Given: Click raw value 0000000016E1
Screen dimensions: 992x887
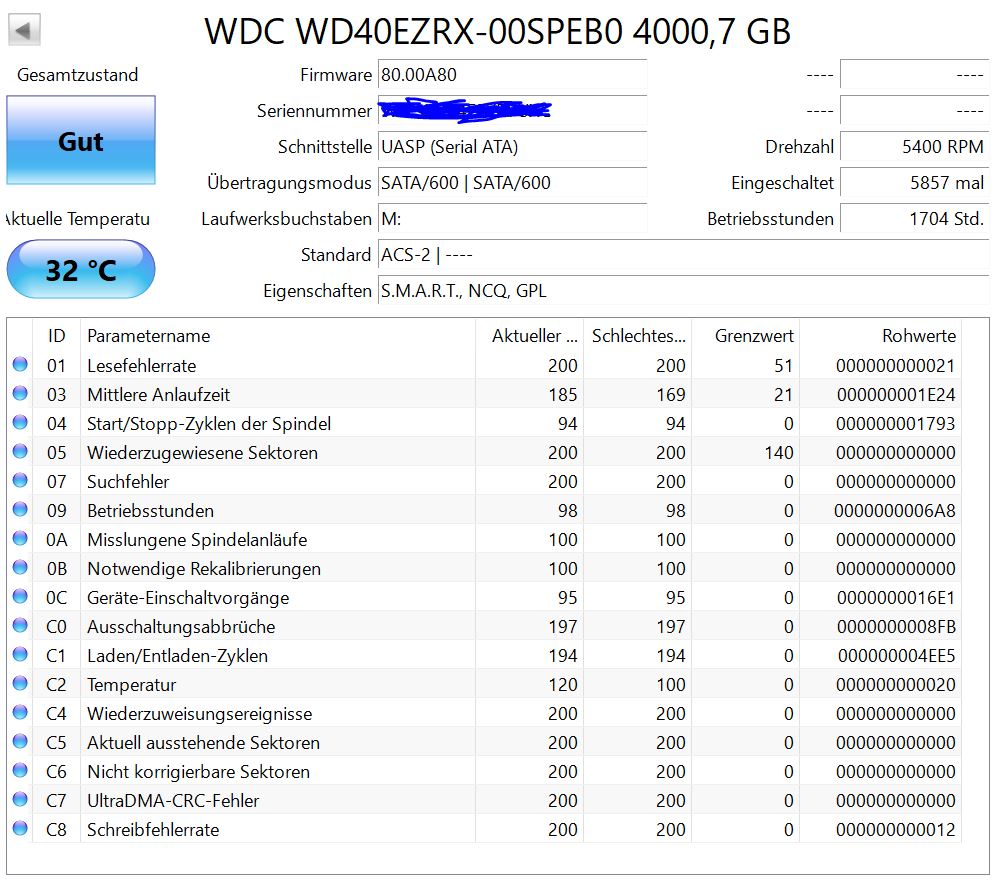Looking at the screenshot, I should click(896, 598).
